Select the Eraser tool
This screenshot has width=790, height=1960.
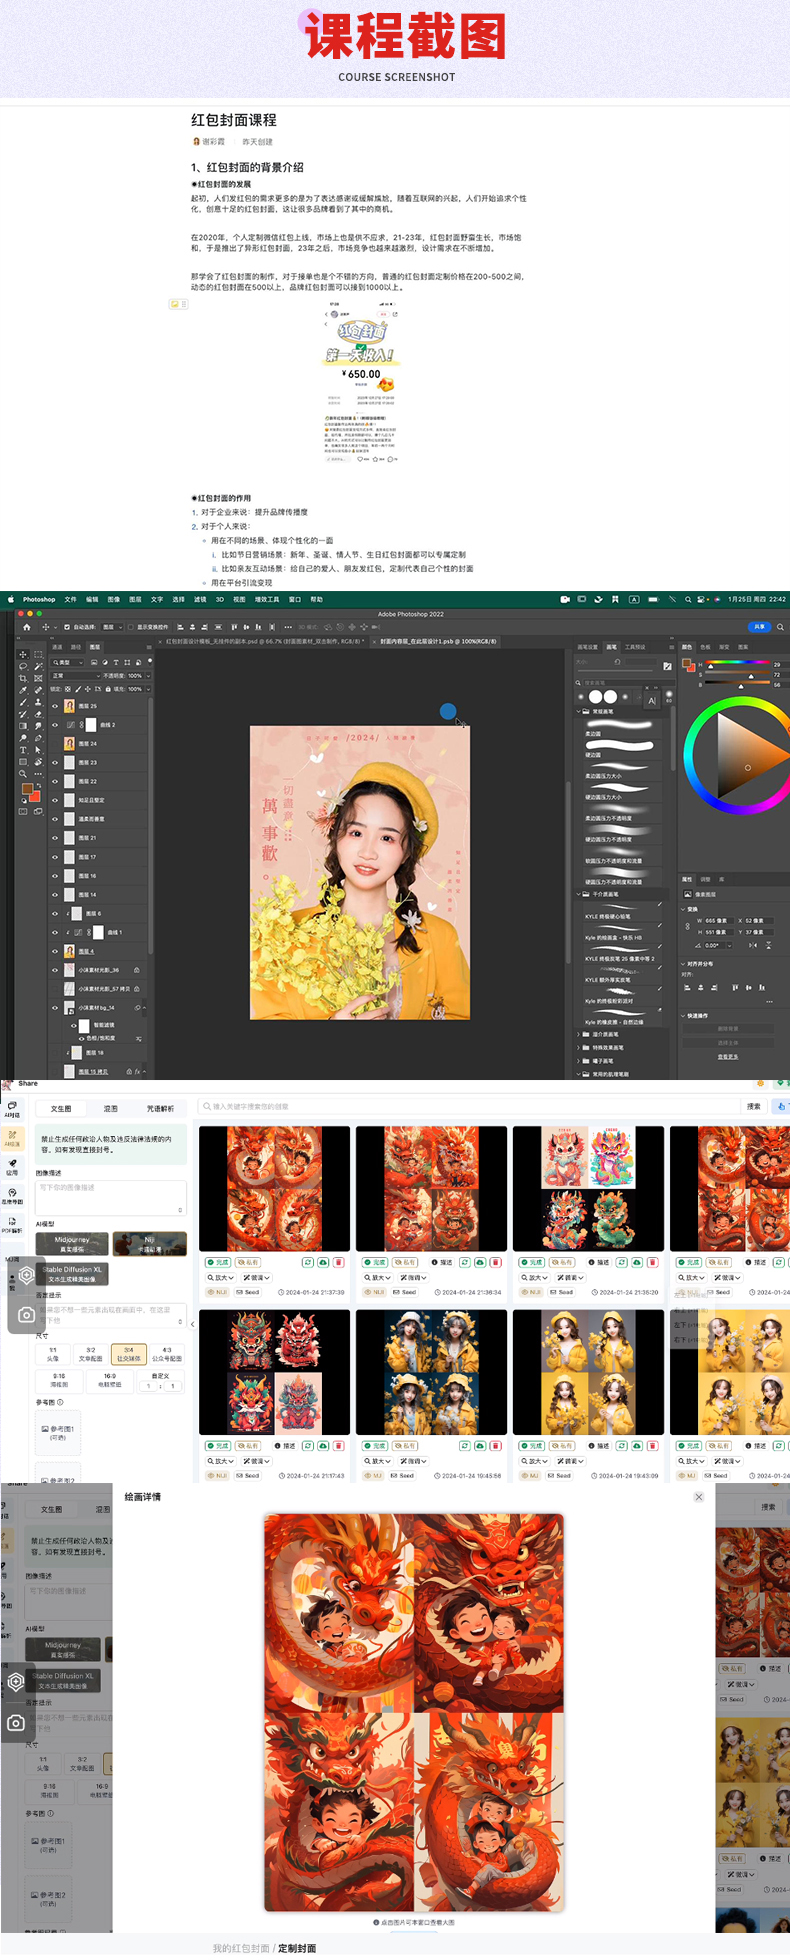point(38,714)
